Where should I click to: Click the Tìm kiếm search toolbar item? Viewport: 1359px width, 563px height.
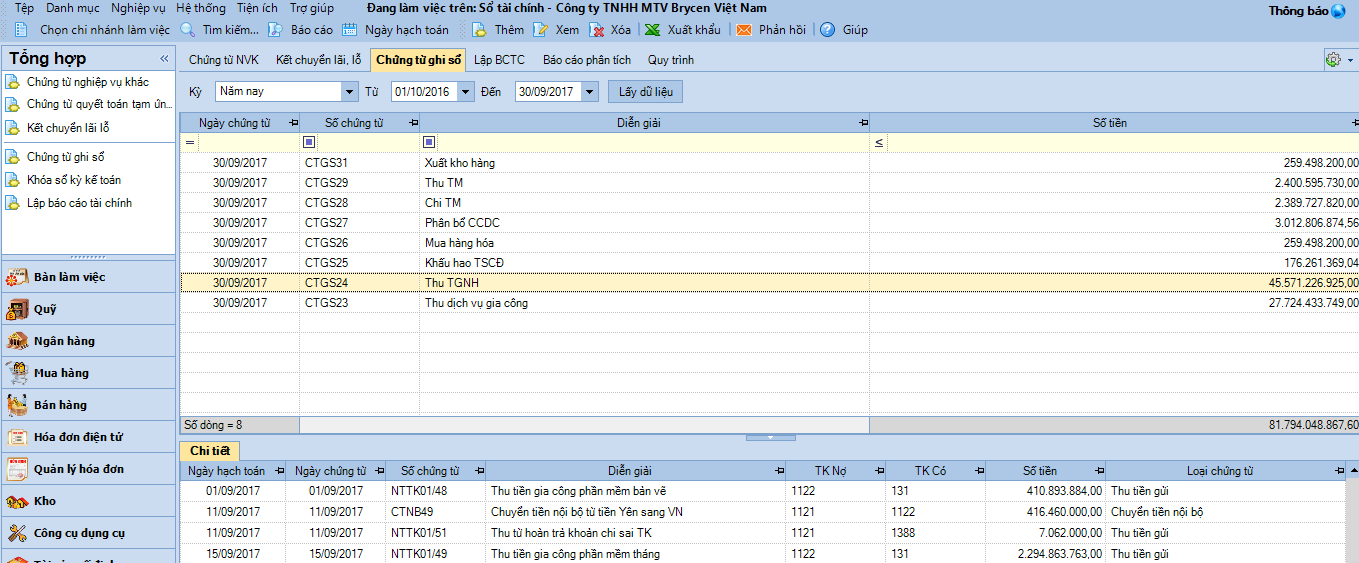(220, 30)
